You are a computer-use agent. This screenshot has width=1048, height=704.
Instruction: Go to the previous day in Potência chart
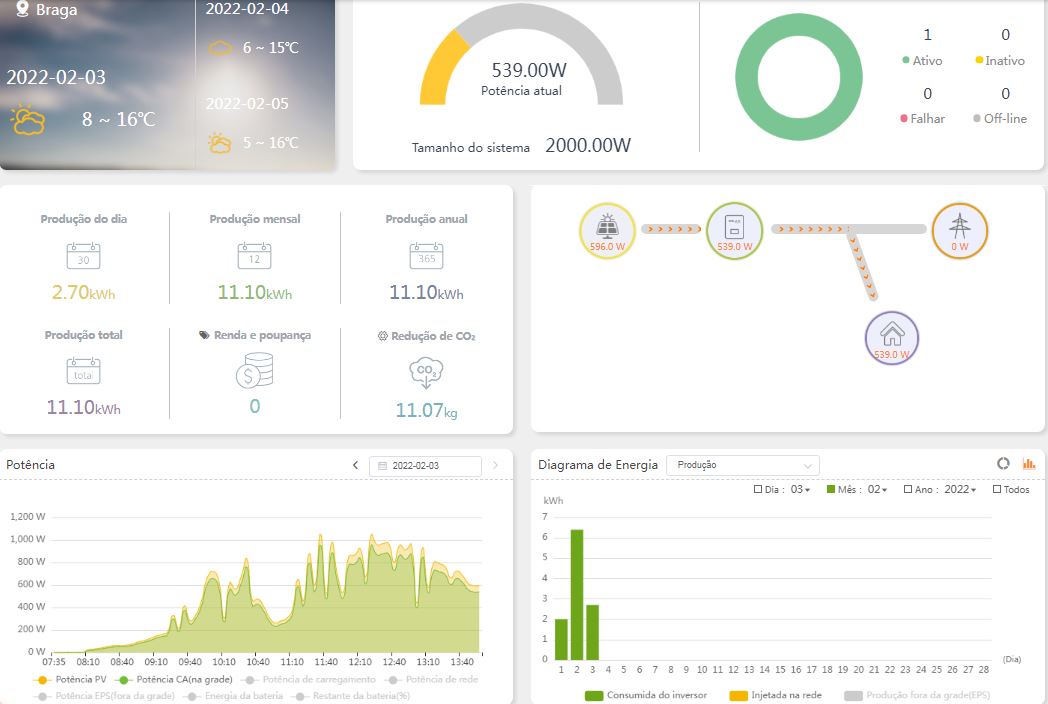(x=356, y=465)
